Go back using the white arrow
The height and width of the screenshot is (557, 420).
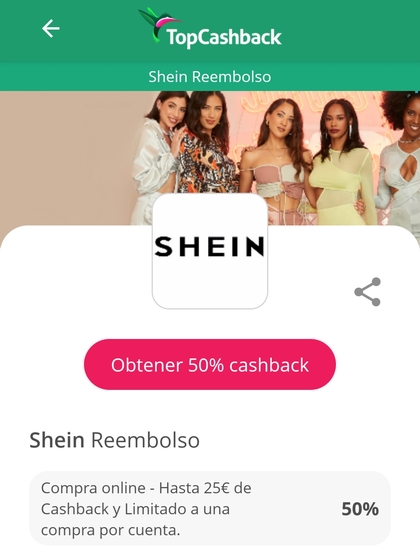click(51, 29)
